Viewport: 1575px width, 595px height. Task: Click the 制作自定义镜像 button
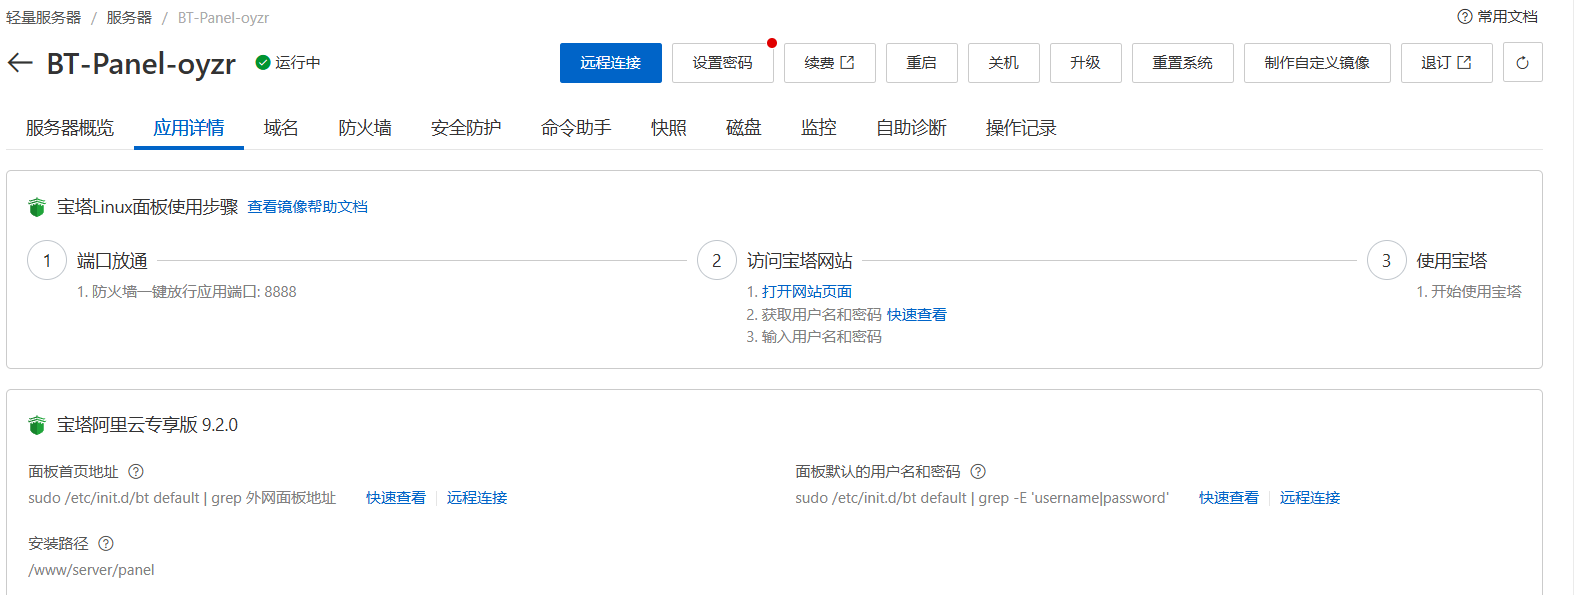pyautogui.click(x=1317, y=63)
